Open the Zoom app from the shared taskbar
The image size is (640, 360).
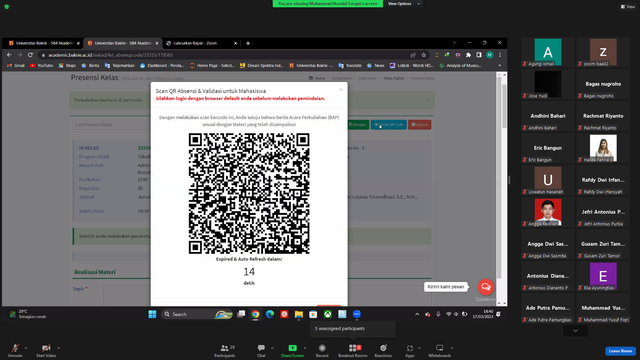coord(357,314)
